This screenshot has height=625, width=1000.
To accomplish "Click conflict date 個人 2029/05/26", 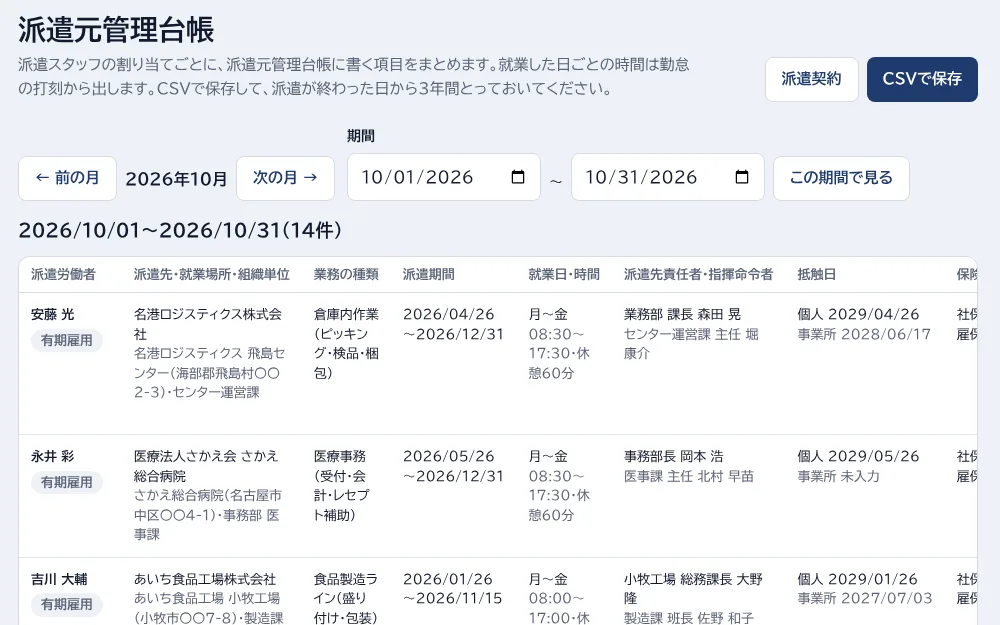I will pyautogui.click(x=858, y=457).
